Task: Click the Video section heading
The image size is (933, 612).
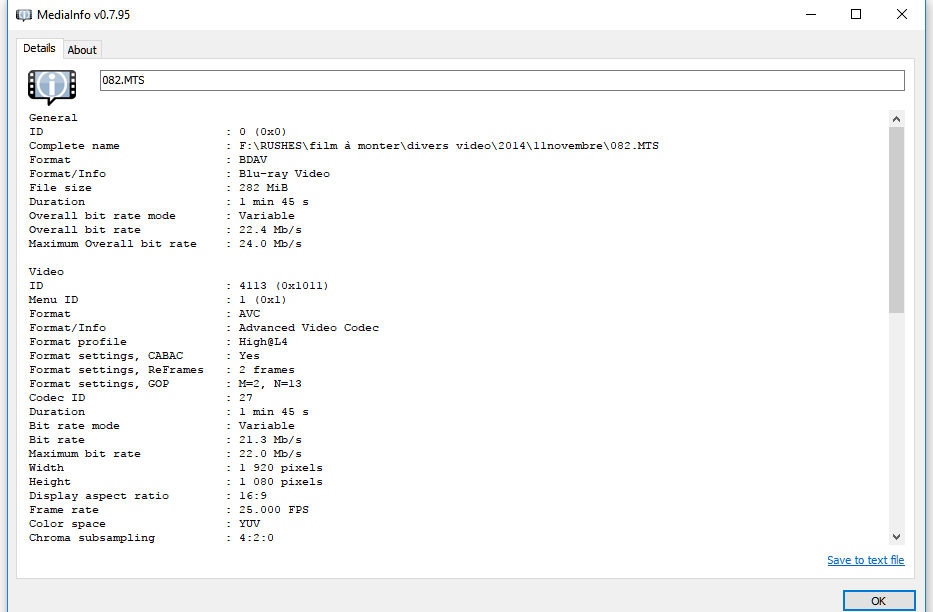Action: tap(46, 272)
